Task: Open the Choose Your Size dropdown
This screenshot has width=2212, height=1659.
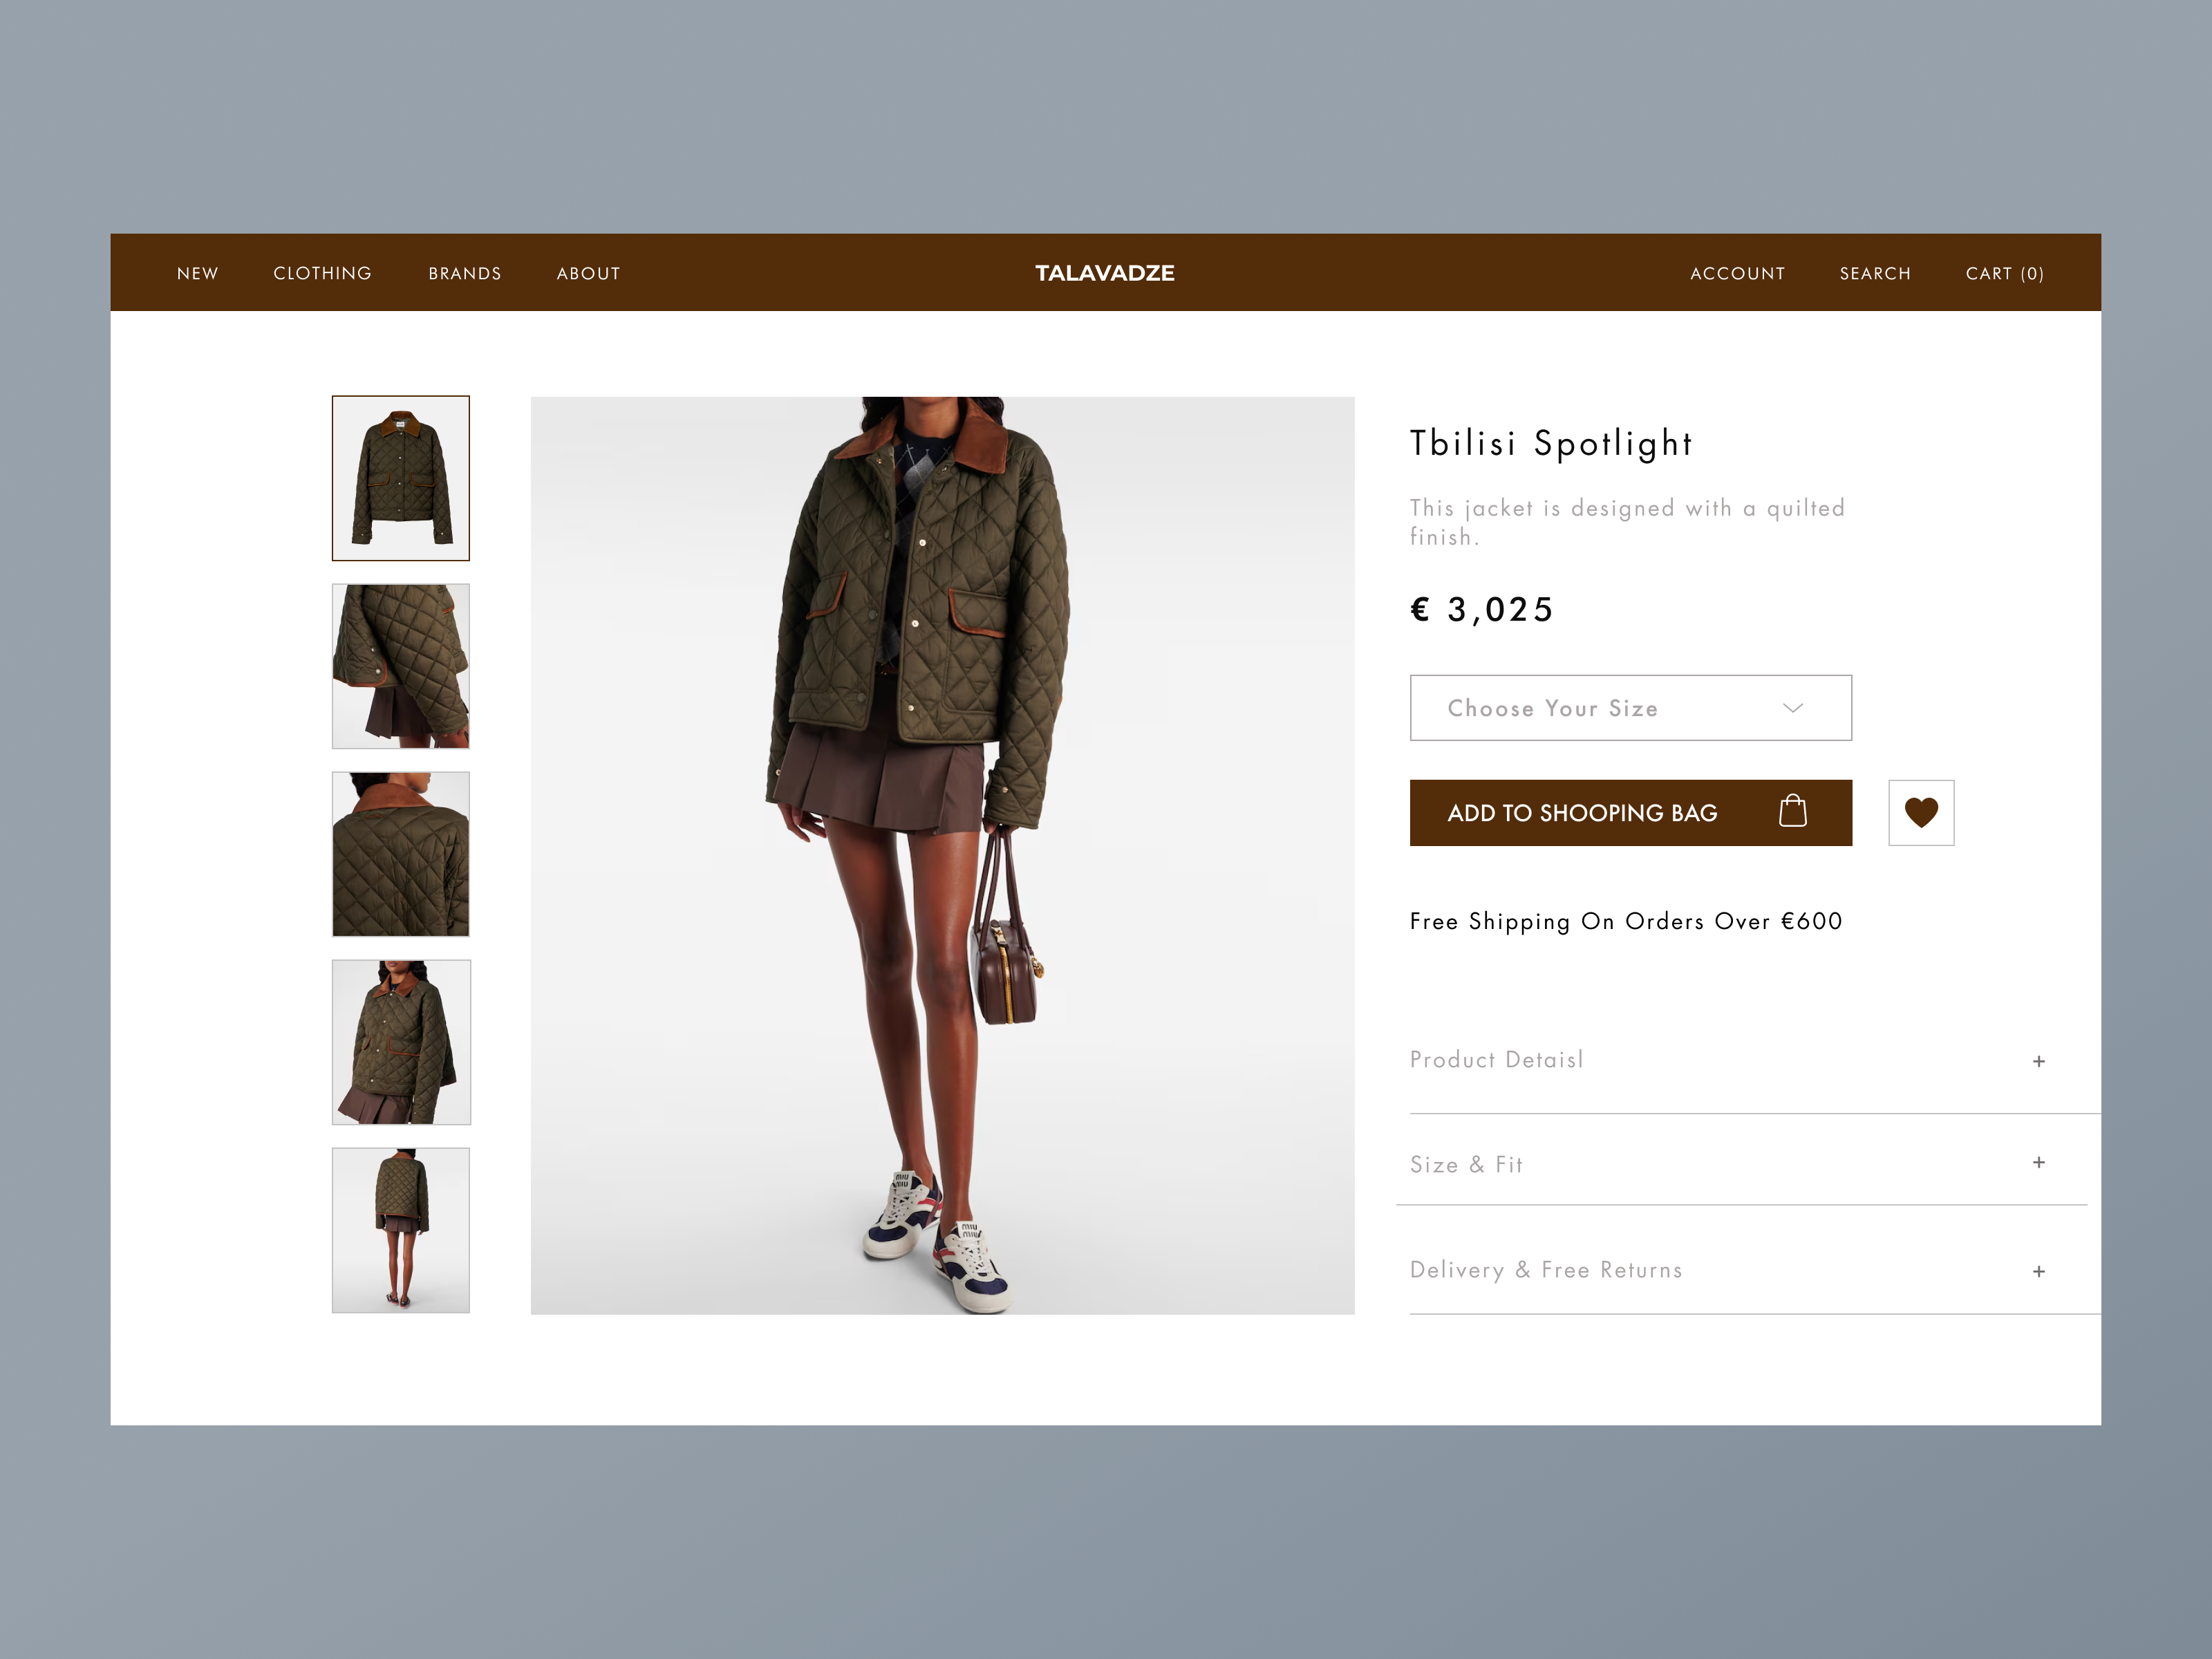Action: (x=1630, y=708)
